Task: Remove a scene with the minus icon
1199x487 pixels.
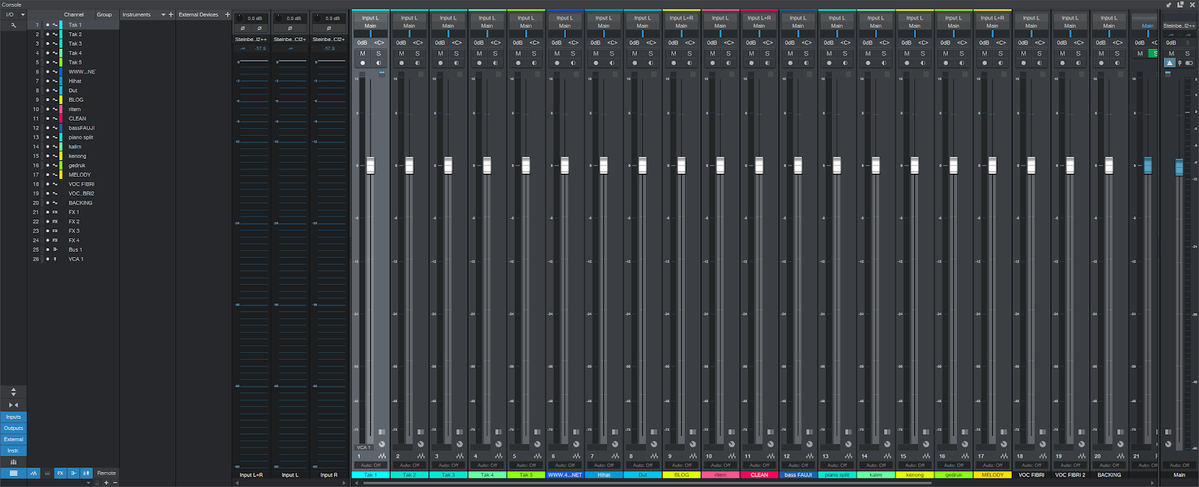Action: coord(115,482)
